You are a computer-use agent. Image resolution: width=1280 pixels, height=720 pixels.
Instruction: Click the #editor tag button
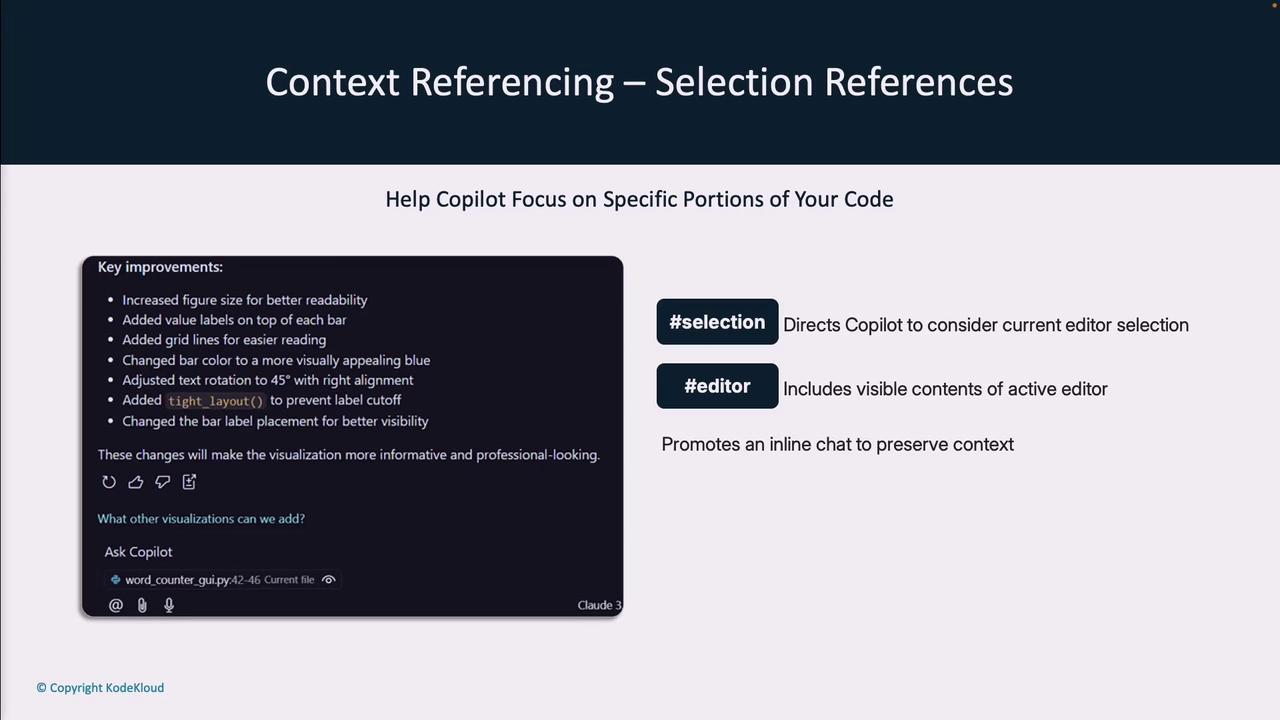[717, 386]
